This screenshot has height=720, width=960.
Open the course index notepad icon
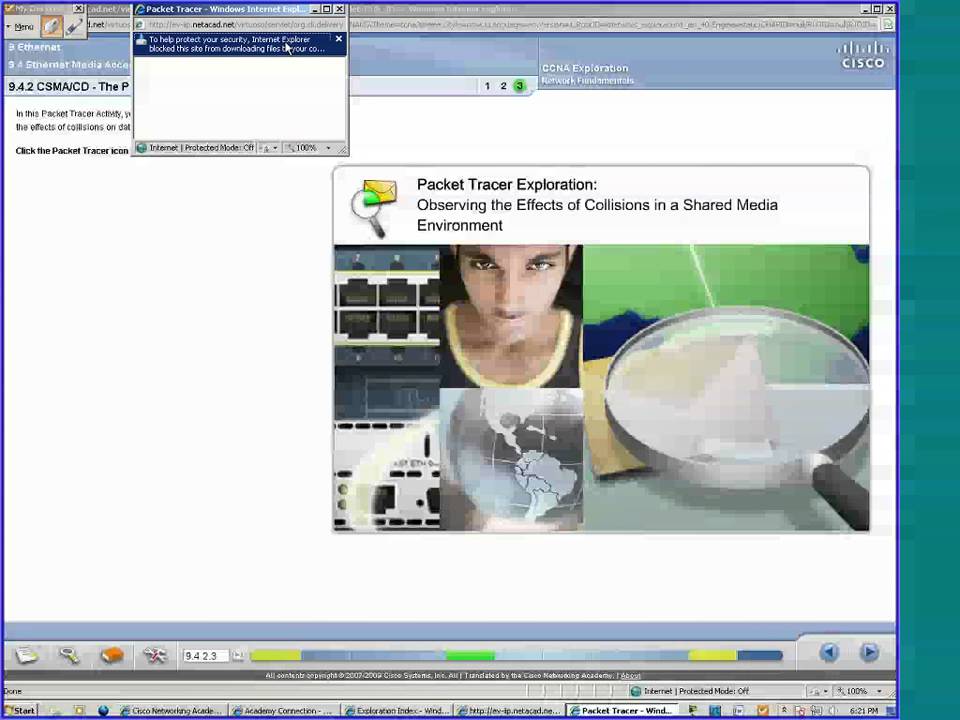[x=27, y=656]
